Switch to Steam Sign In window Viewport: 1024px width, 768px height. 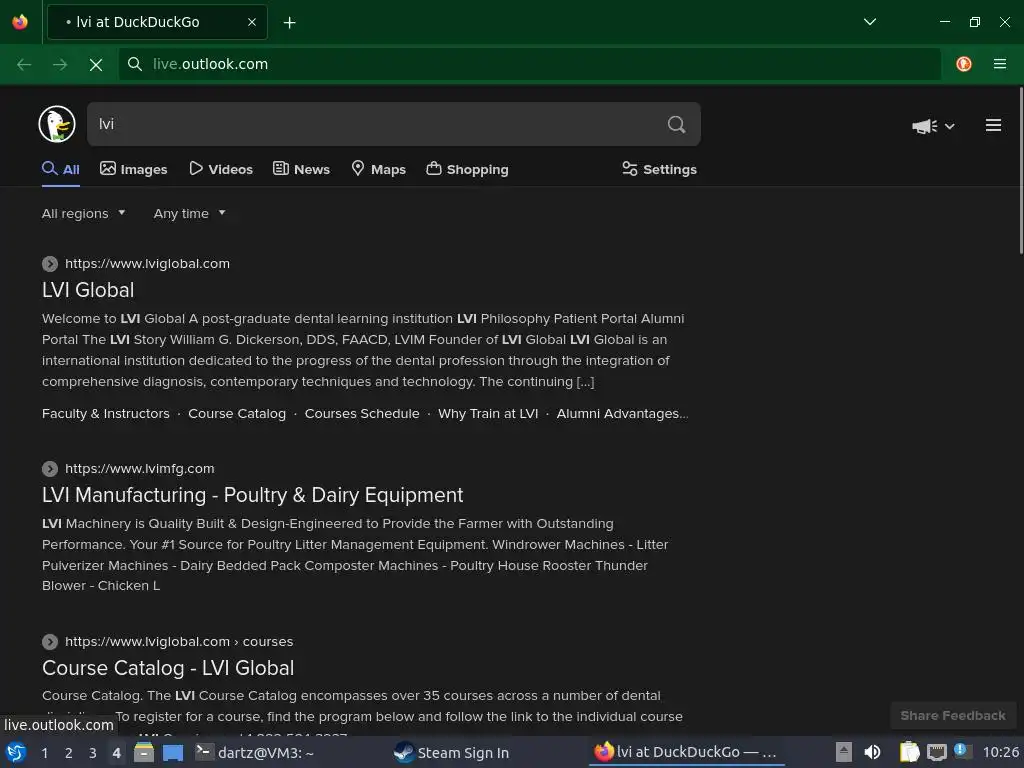pos(452,753)
